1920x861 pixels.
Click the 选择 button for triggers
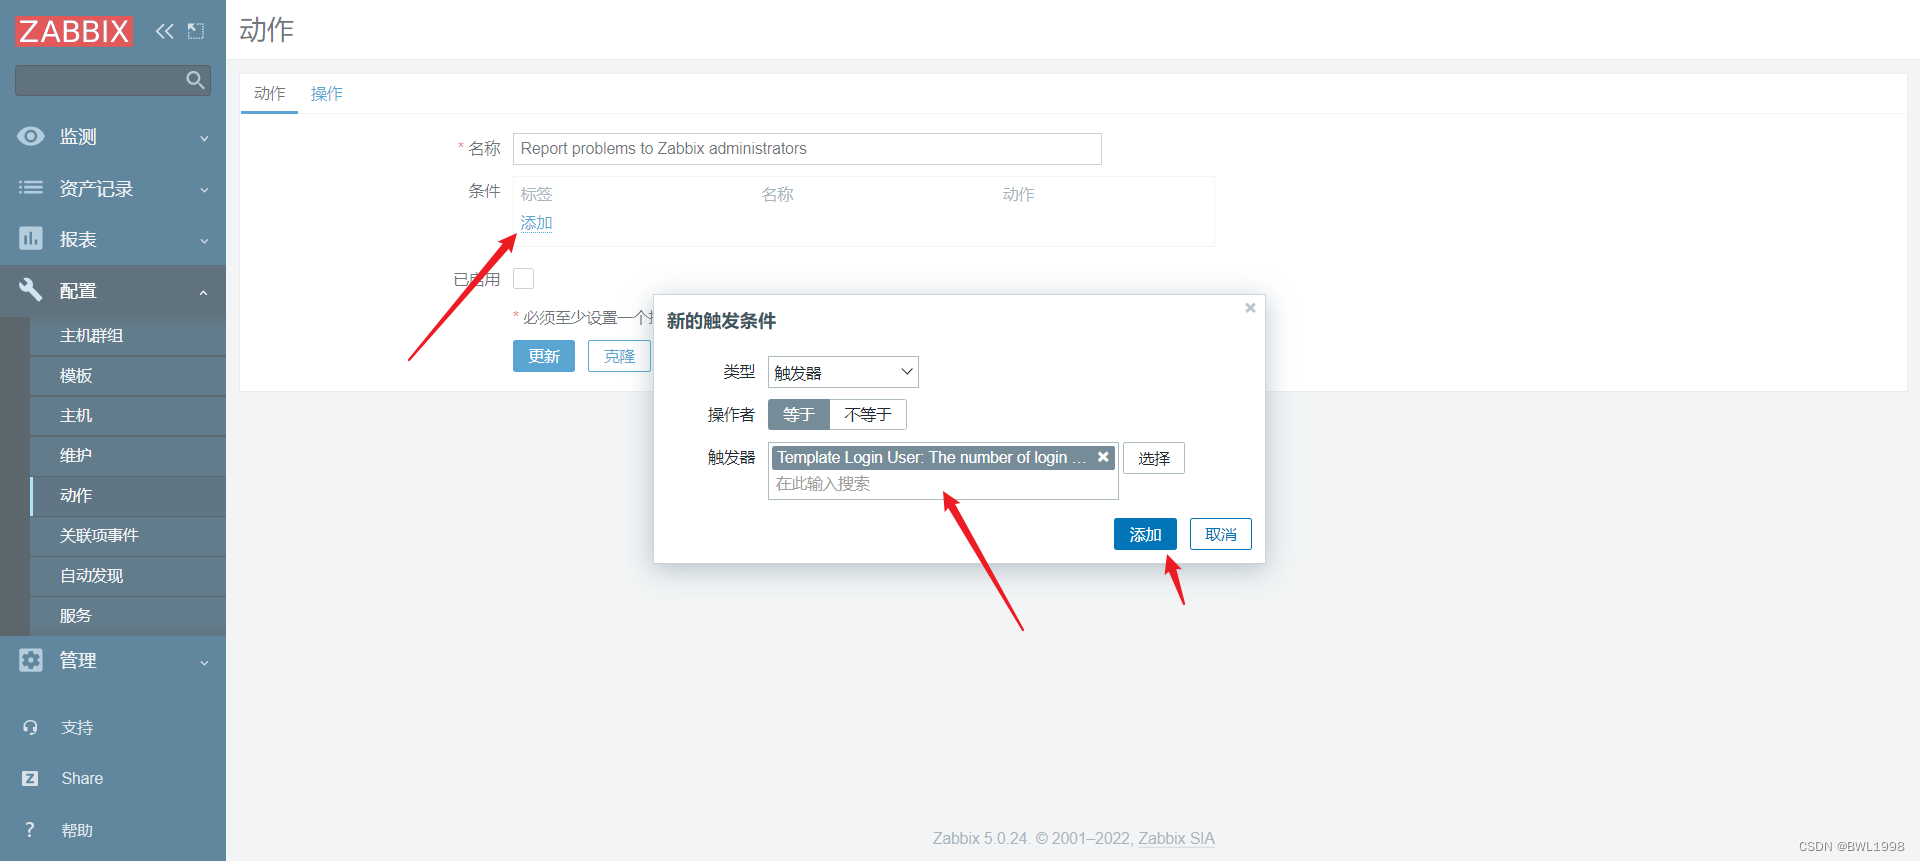pyautogui.click(x=1154, y=458)
